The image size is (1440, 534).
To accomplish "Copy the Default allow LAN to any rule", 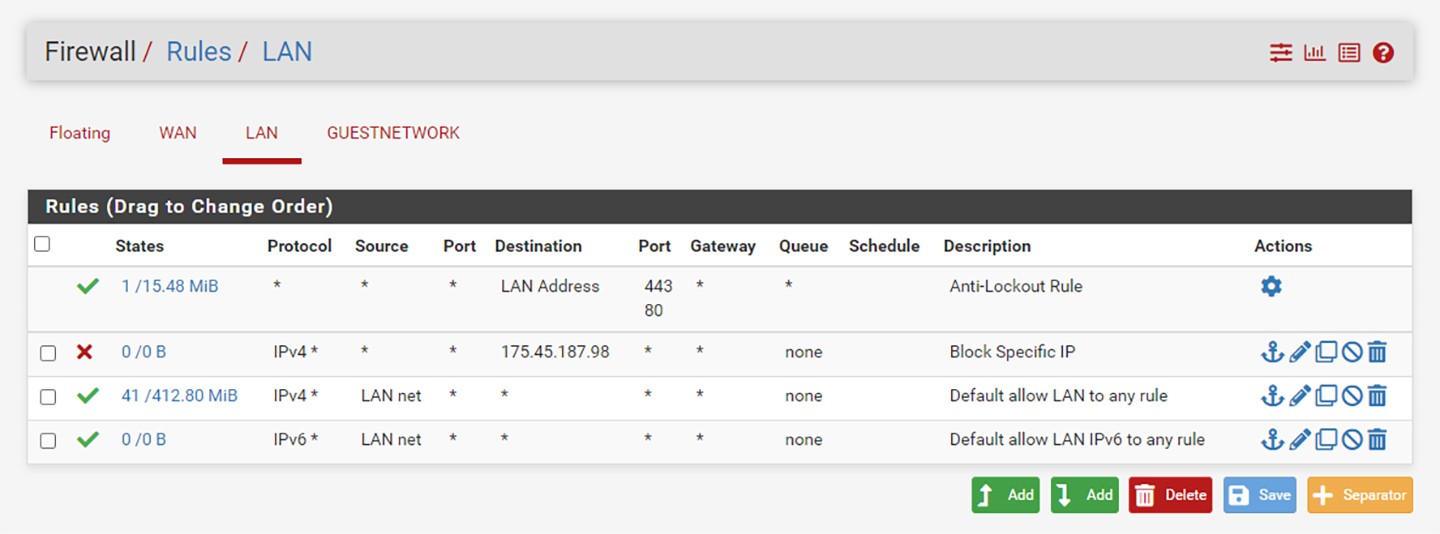I will pos(1326,396).
